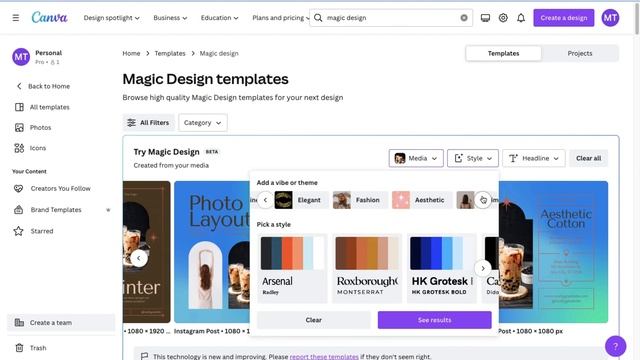Pick the HK Grotesk style palette
Image resolution: width=640 pixels, height=360 pixels.
point(442,268)
